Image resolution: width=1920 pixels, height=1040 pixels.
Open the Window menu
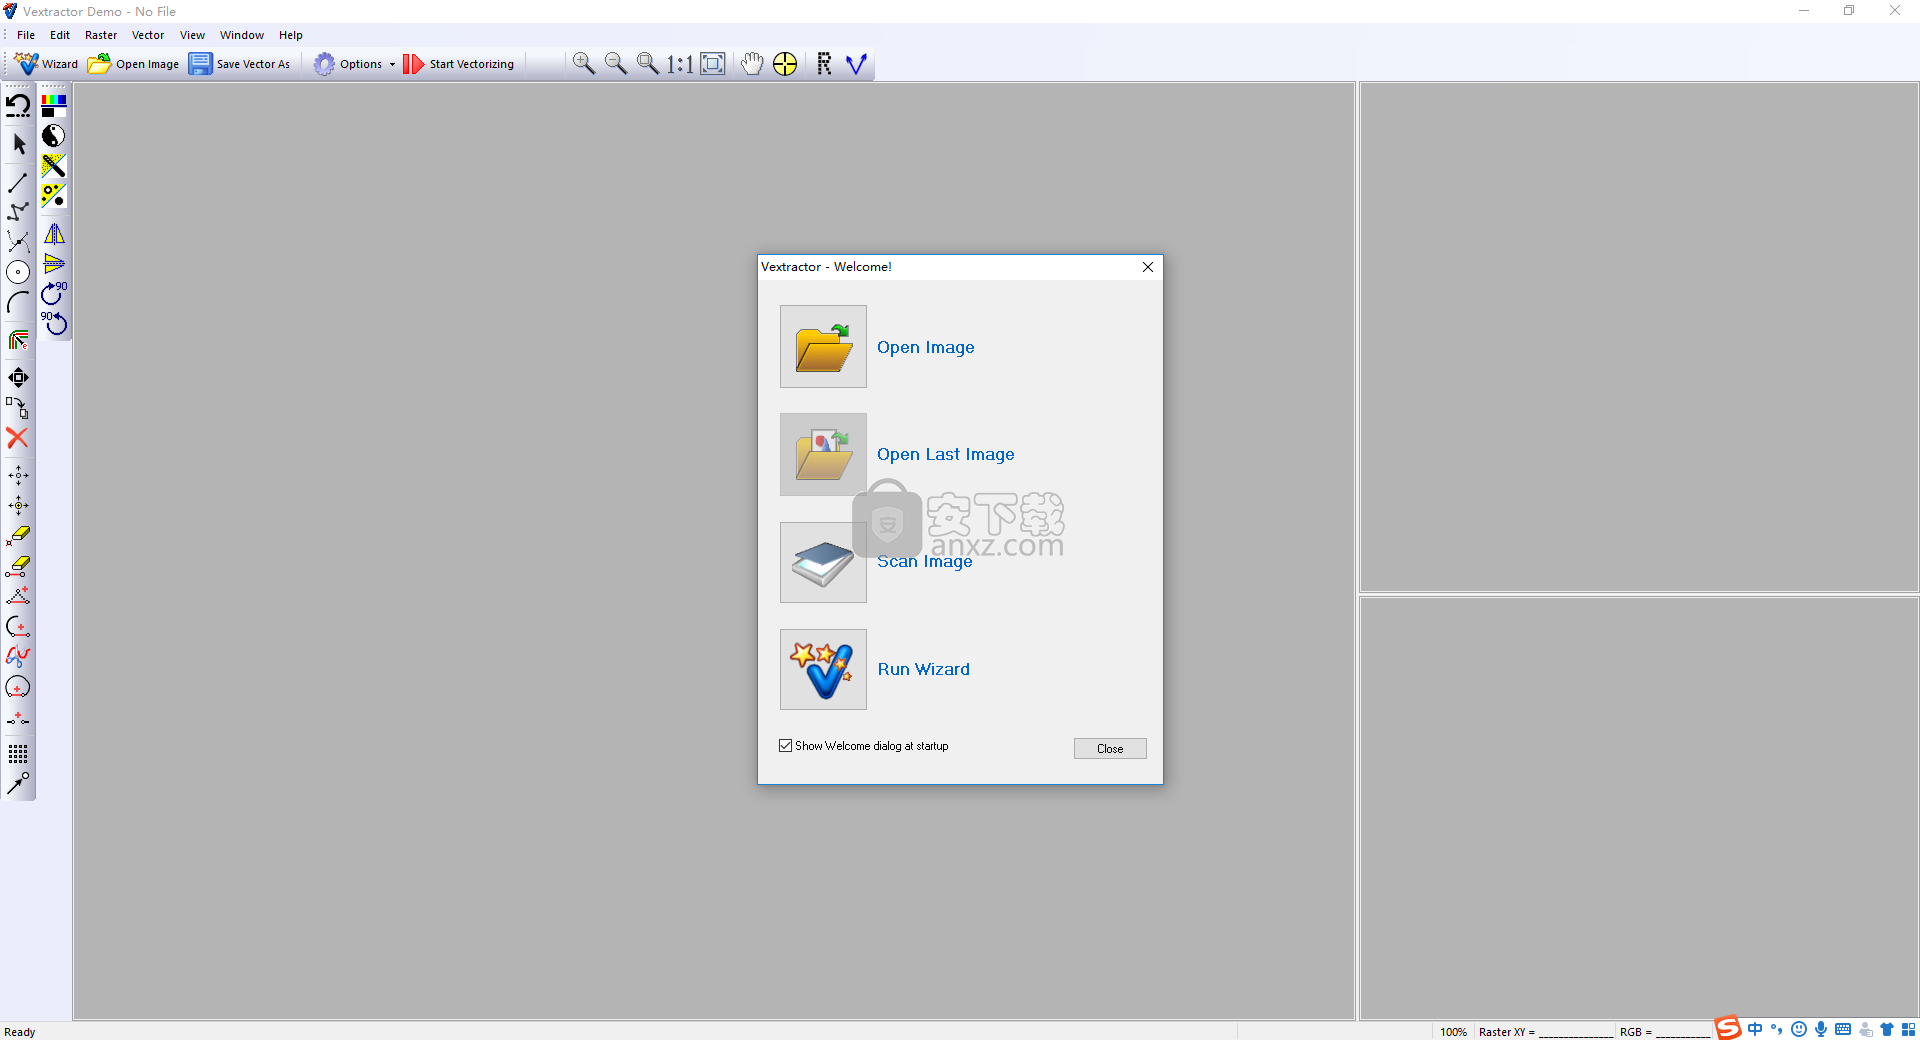tap(242, 35)
